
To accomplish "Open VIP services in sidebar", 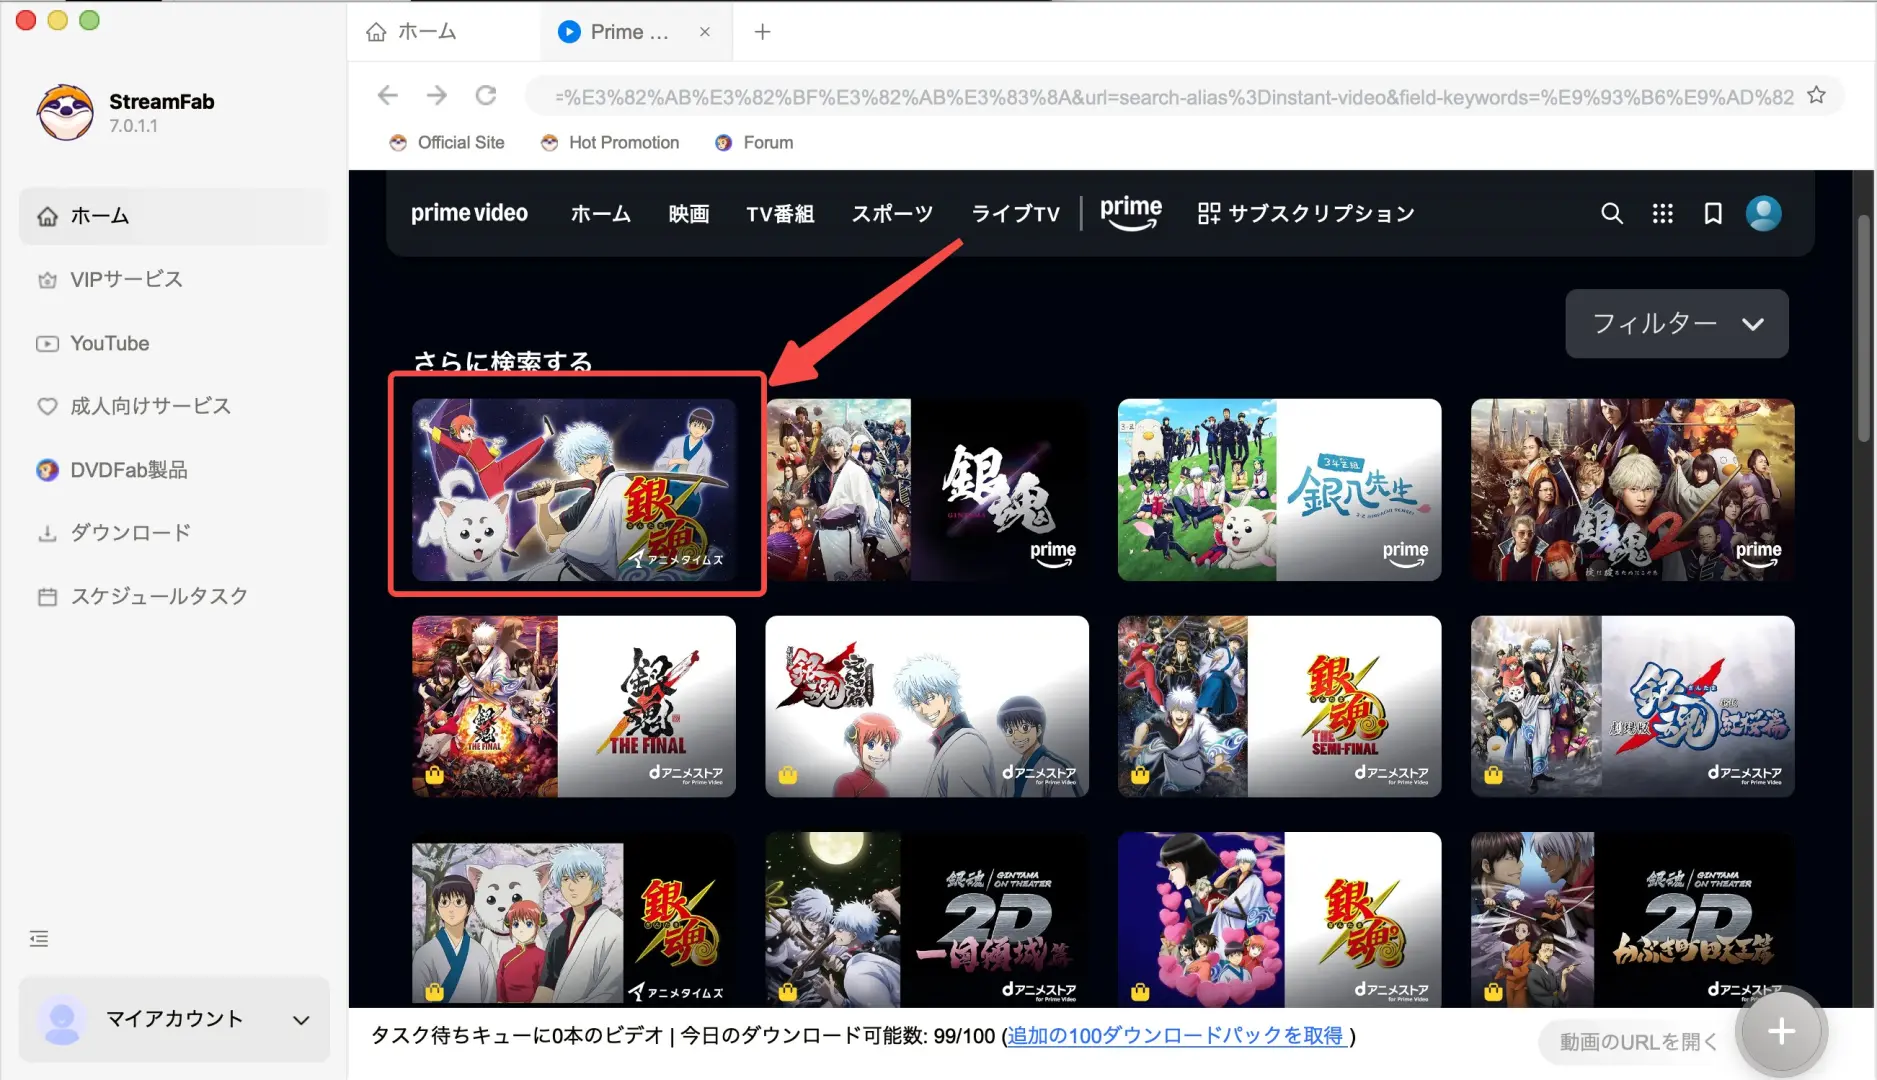I will pyautogui.click(x=174, y=279).
